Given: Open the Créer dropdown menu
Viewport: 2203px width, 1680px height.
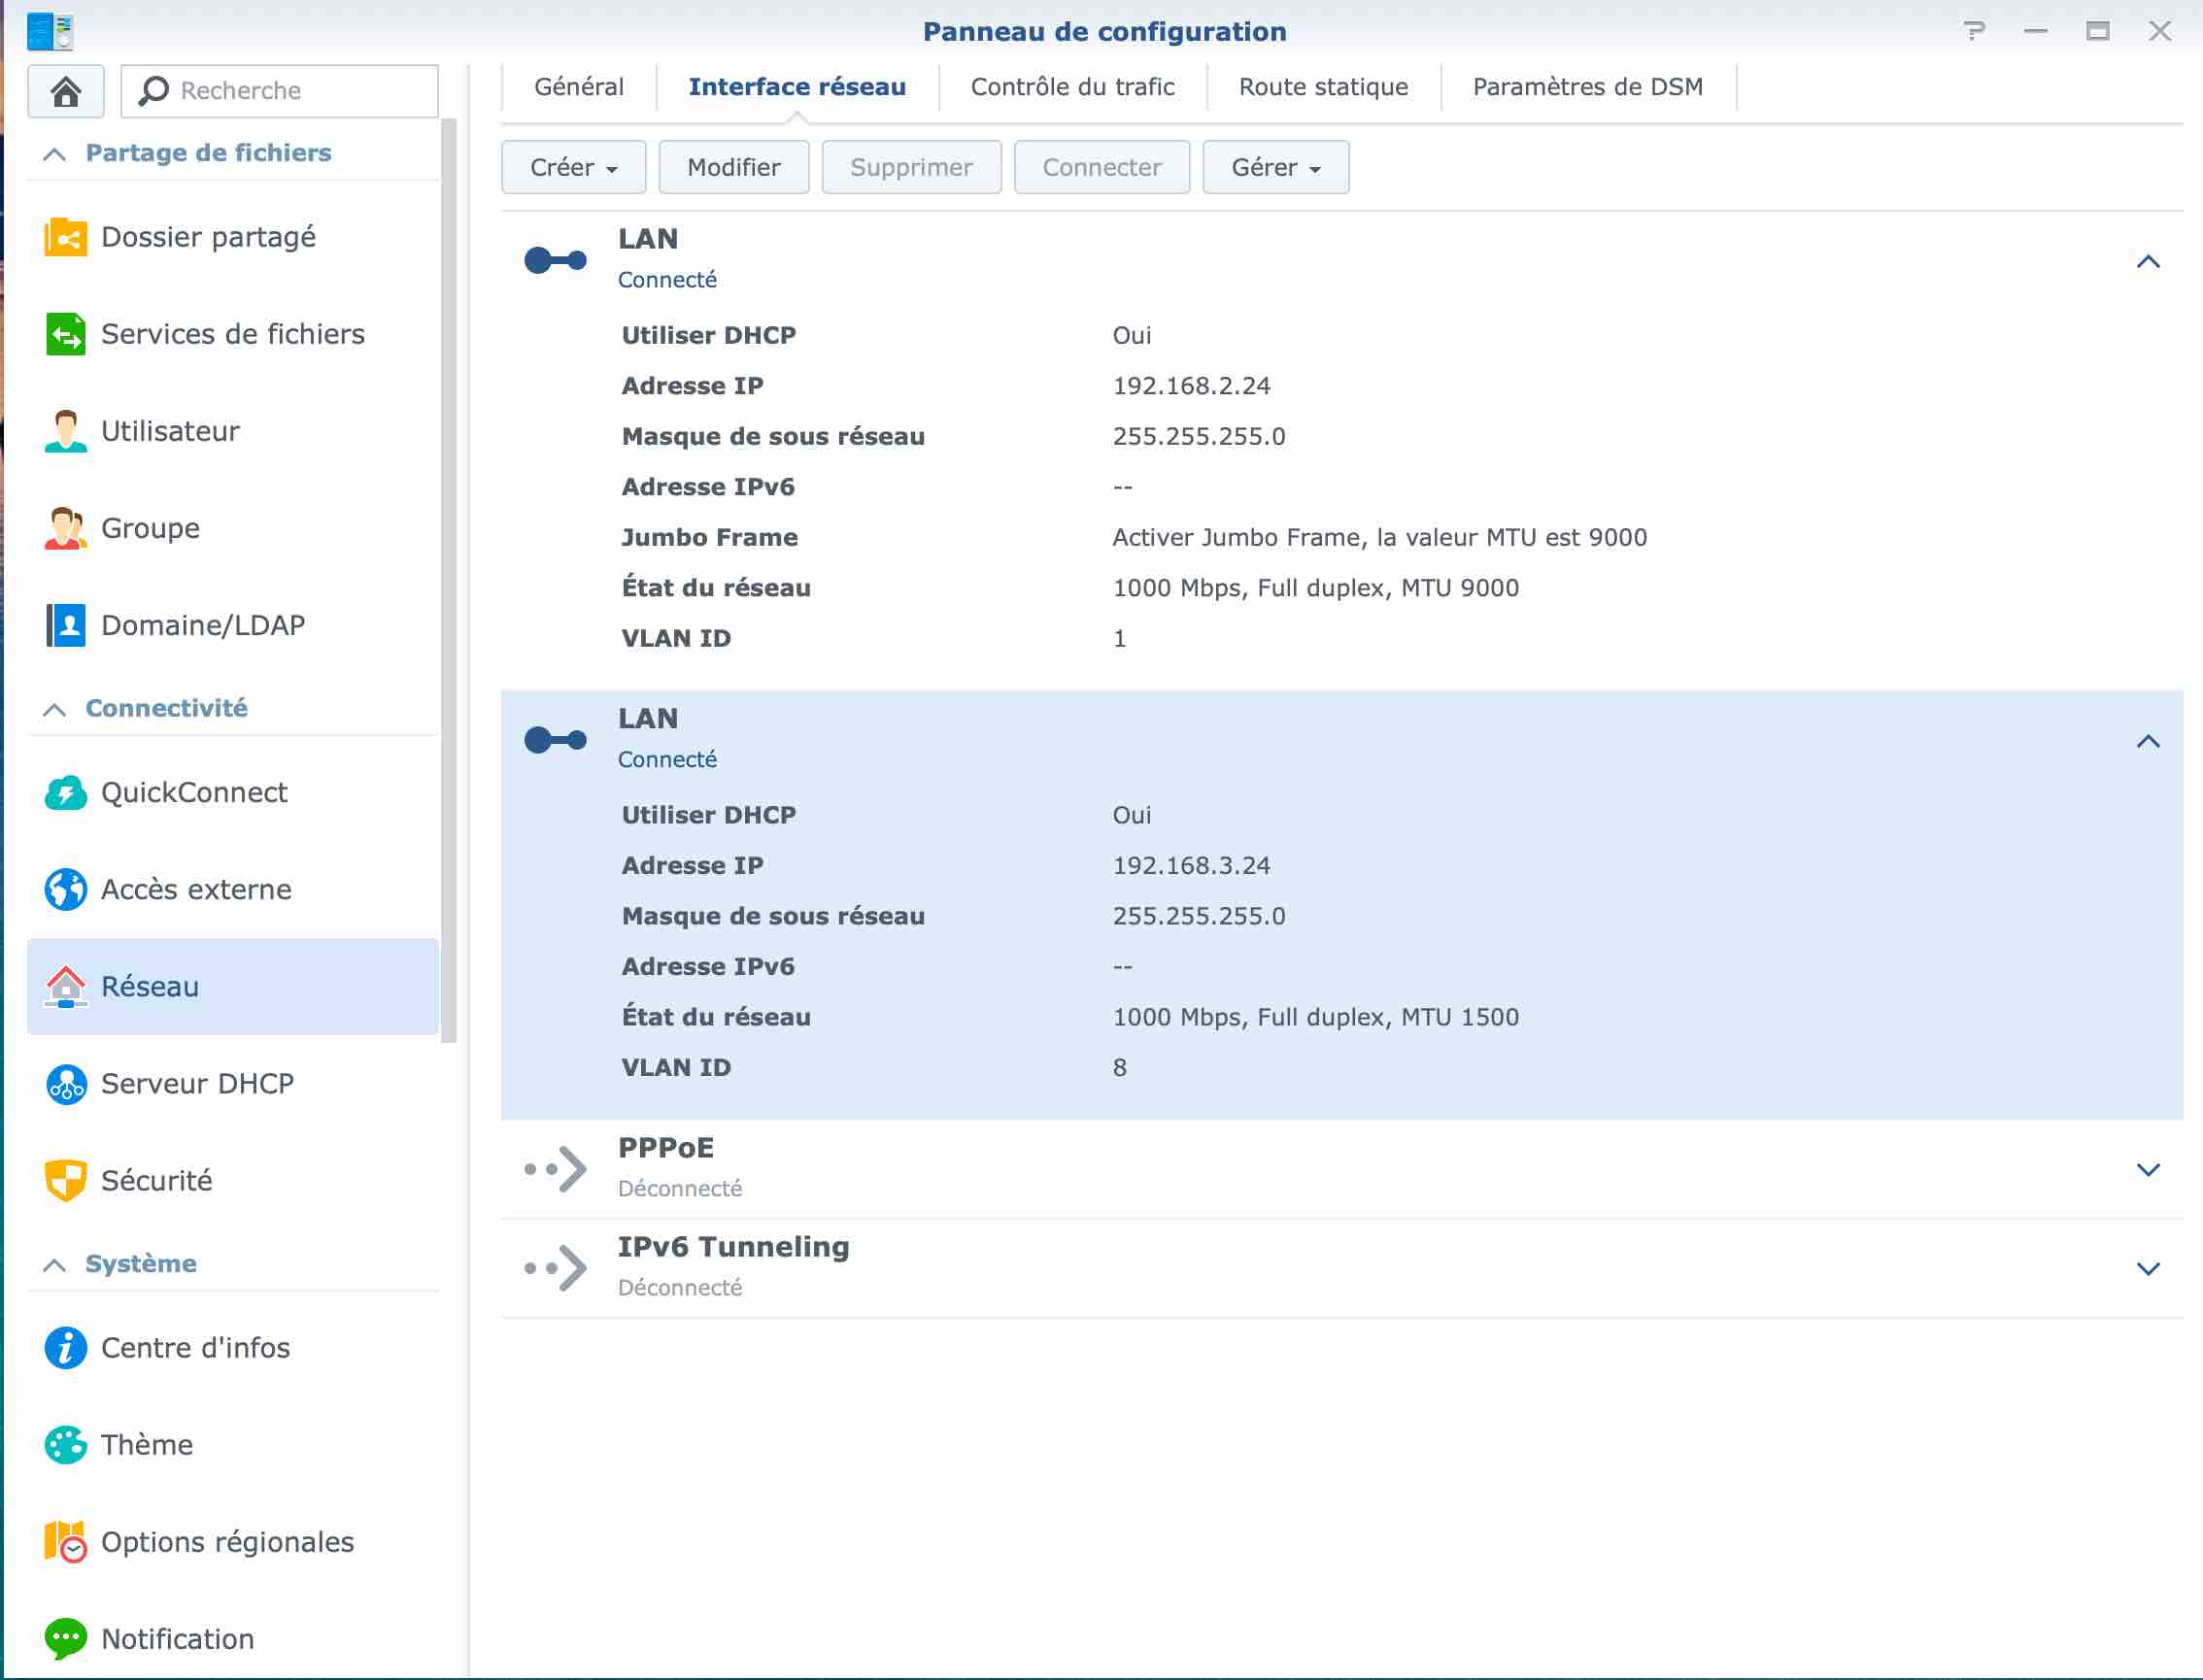Looking at the screenshot, I should (x=573, y=167).
